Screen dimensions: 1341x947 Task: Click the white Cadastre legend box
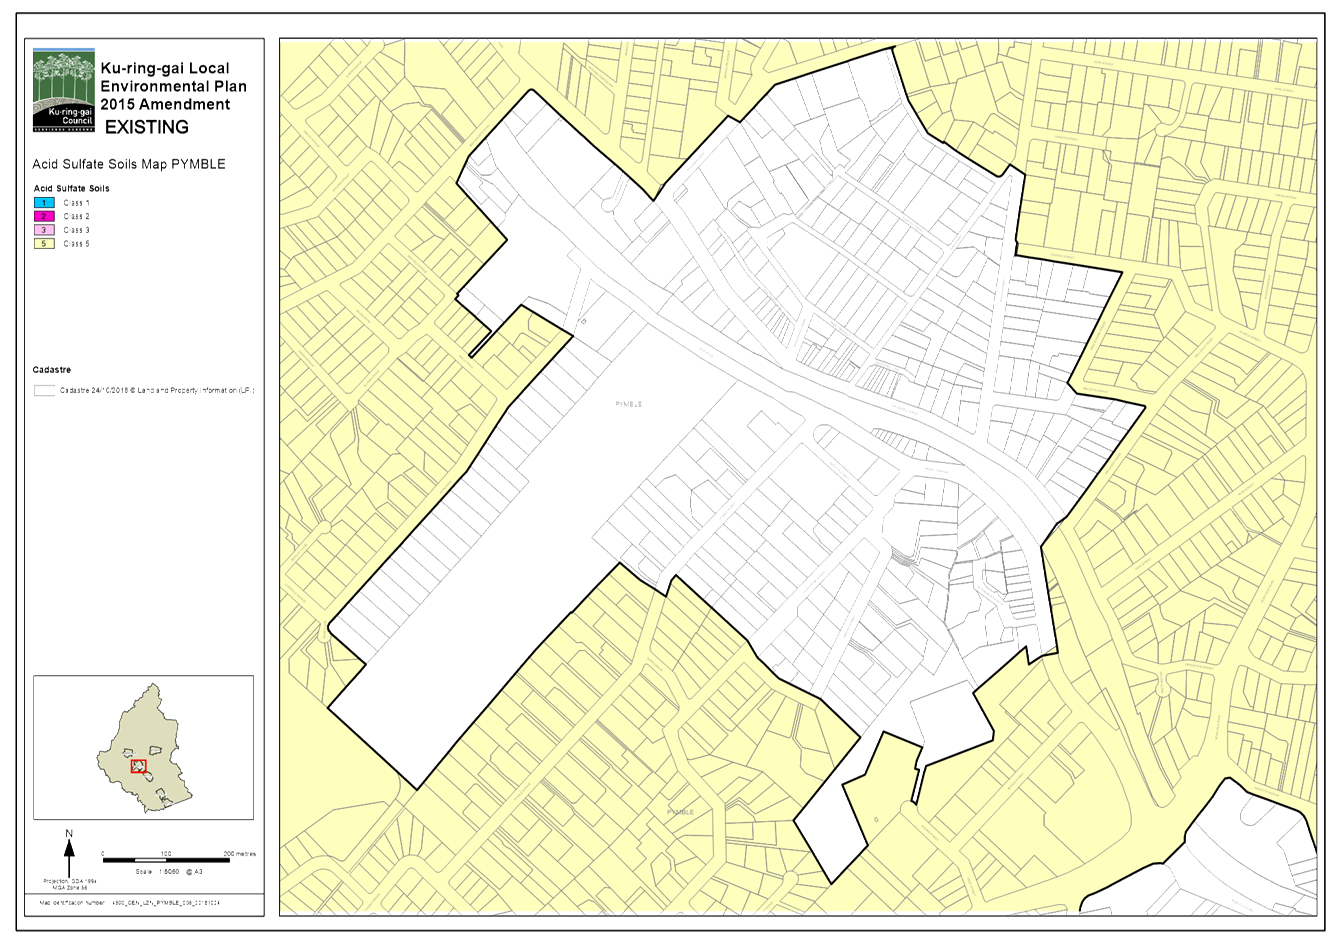pos(44,391)
